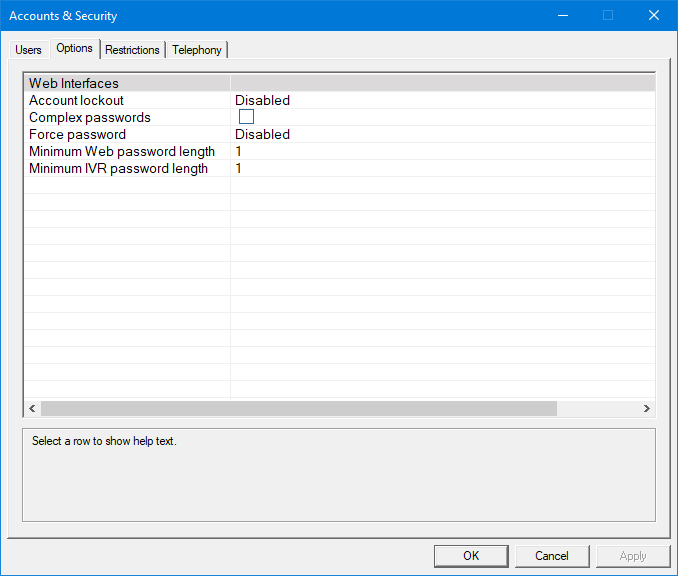Open the Restrictions tab
678x576 pixels.
132,50
